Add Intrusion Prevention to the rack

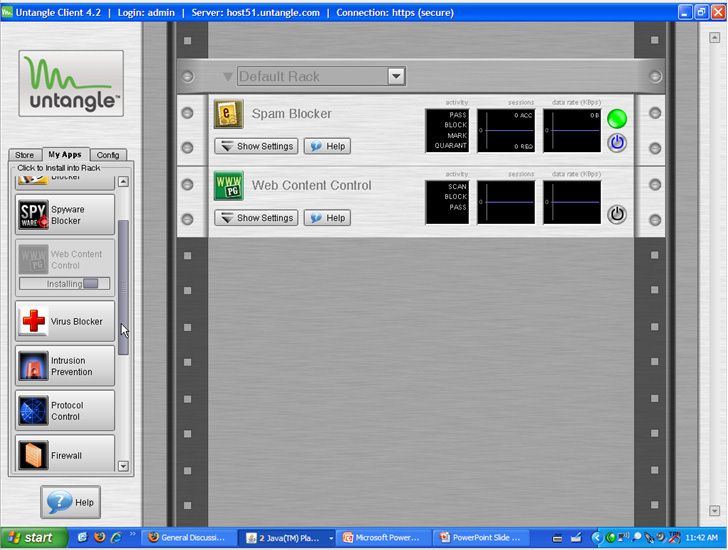(65, 366)
